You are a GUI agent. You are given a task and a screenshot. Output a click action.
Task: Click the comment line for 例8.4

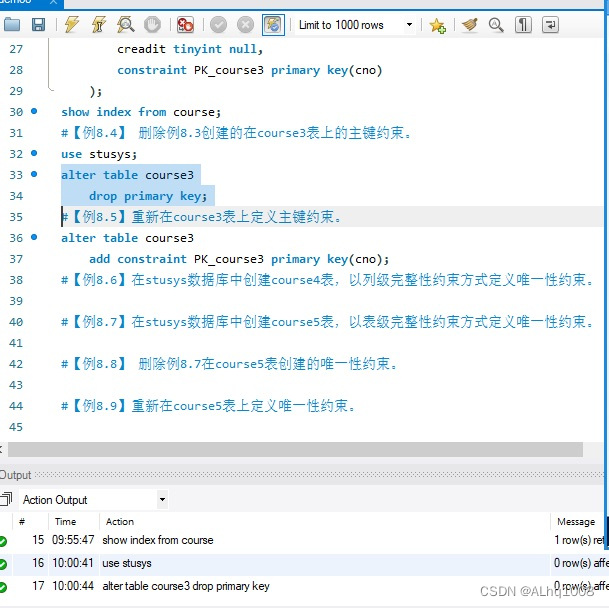click(x=236, y=133)
